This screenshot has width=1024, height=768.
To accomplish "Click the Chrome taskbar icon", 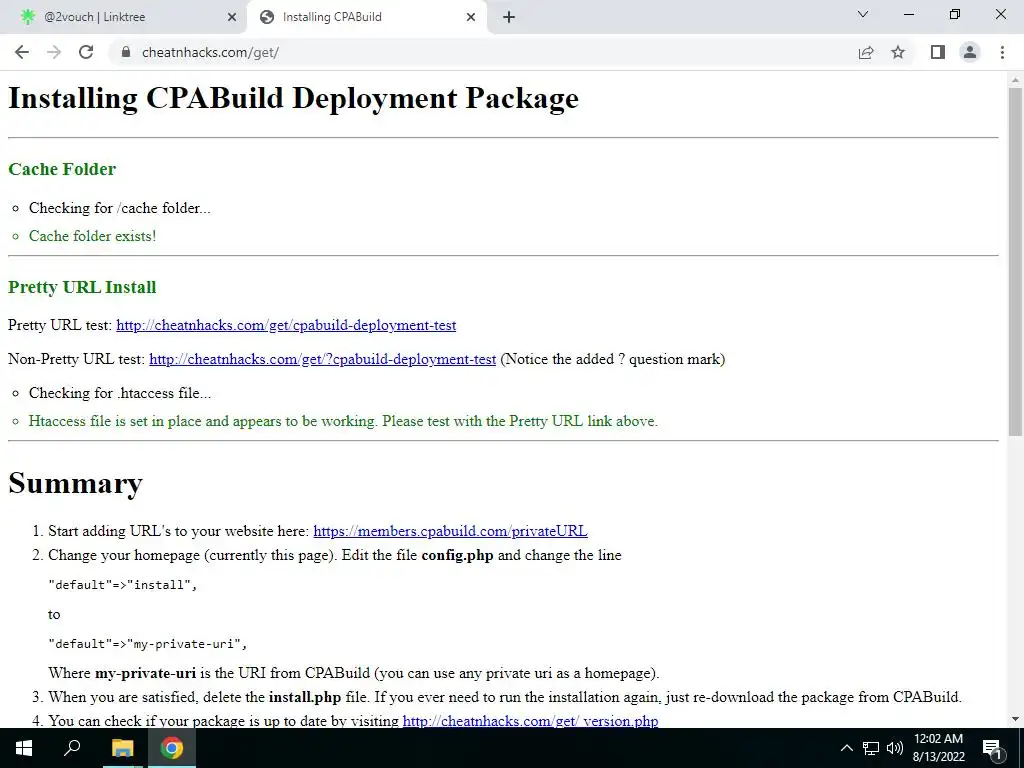I will [x=172, y=748].
